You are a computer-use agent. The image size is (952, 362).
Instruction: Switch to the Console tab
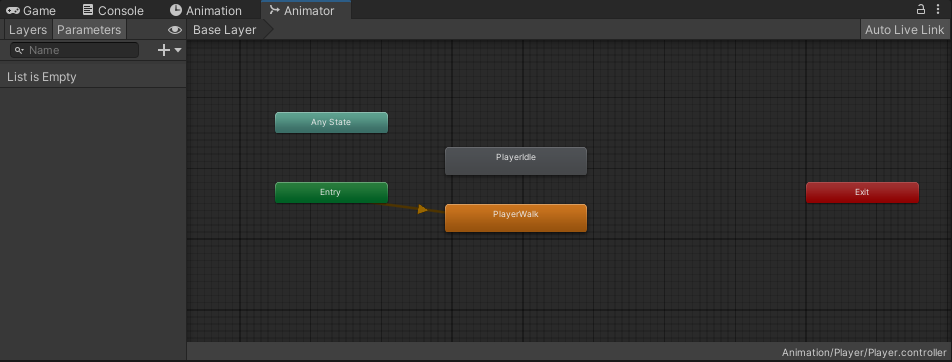[x=114, y=10]
